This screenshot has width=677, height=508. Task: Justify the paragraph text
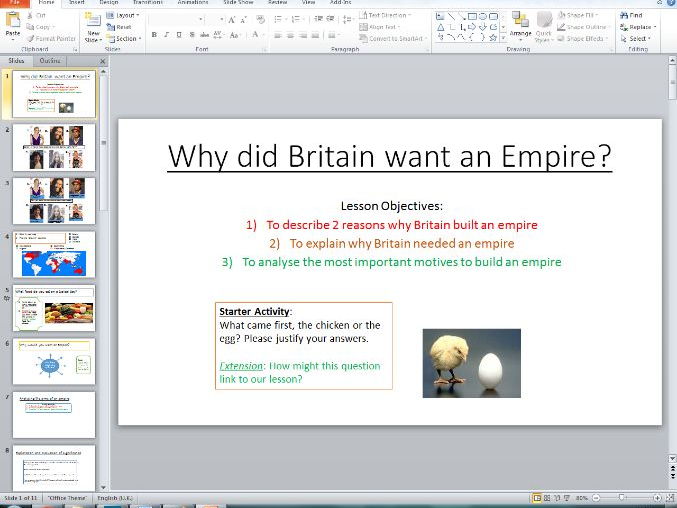coord(316,35)
